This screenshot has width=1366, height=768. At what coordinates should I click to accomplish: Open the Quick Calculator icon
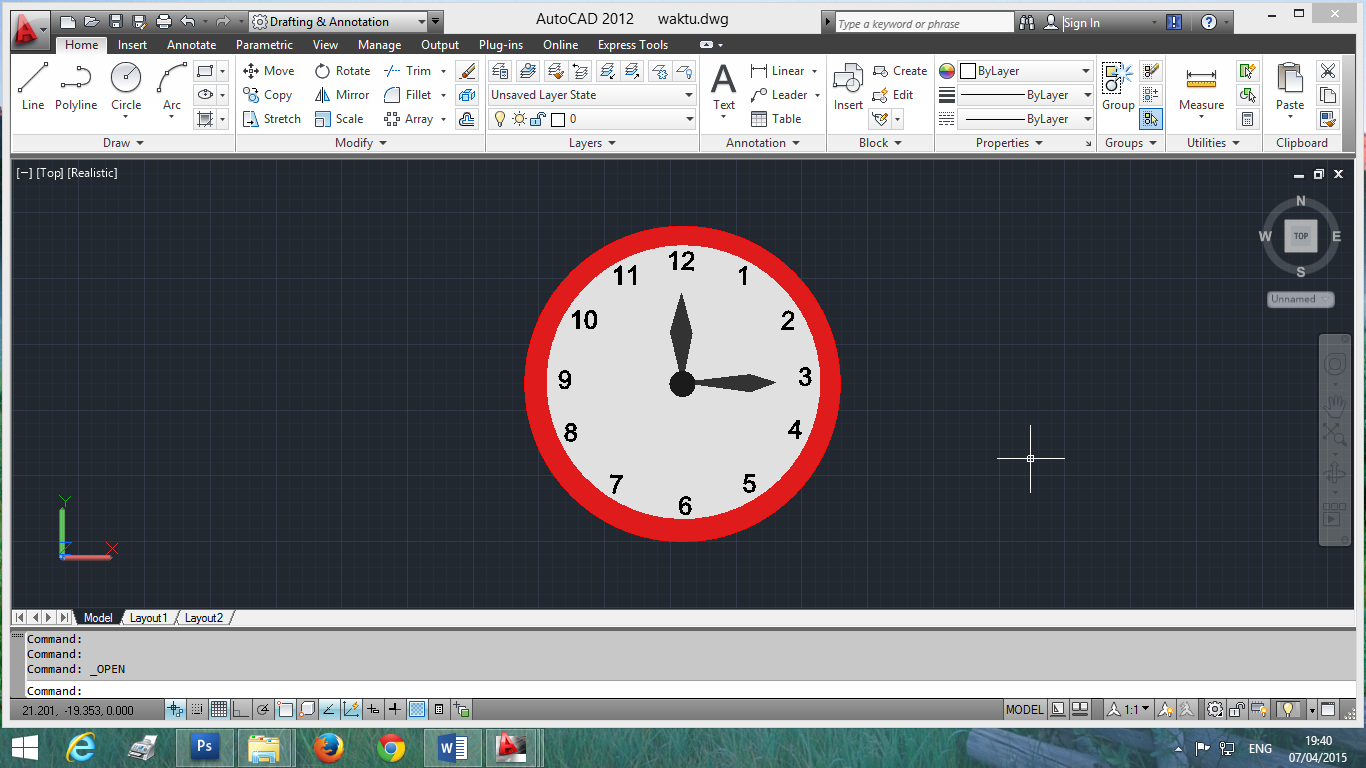[x=1247, y=119]
